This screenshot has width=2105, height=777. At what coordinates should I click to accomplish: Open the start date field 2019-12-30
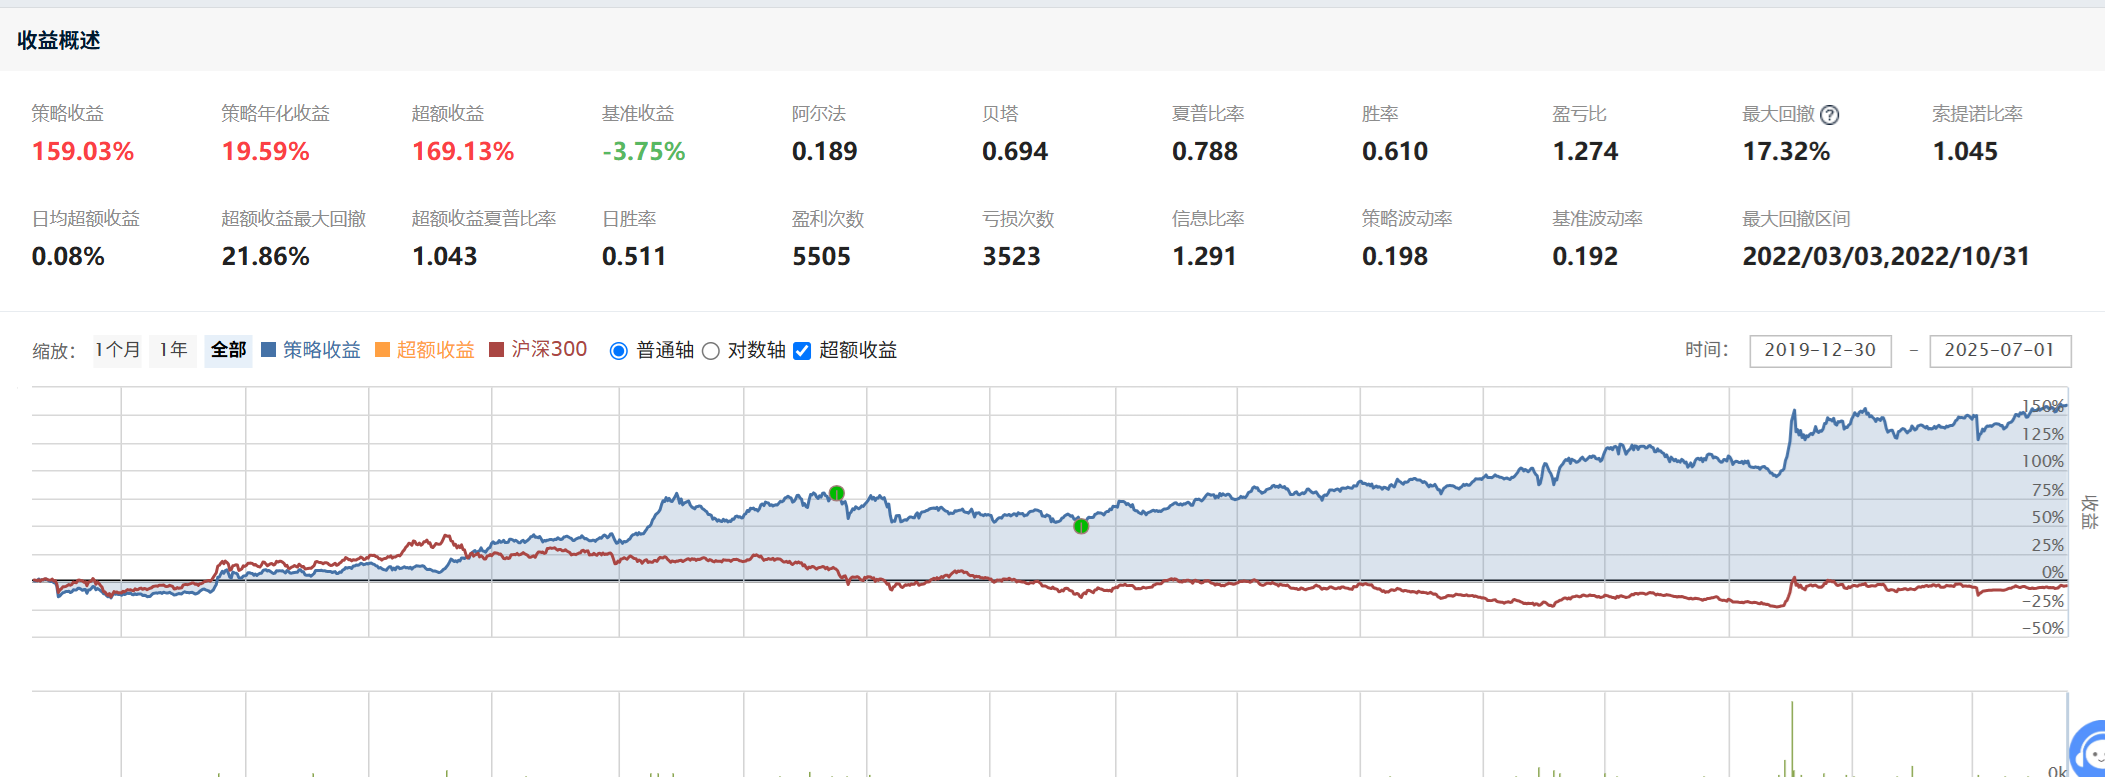pyautogui.click(x=1820, y=351)
